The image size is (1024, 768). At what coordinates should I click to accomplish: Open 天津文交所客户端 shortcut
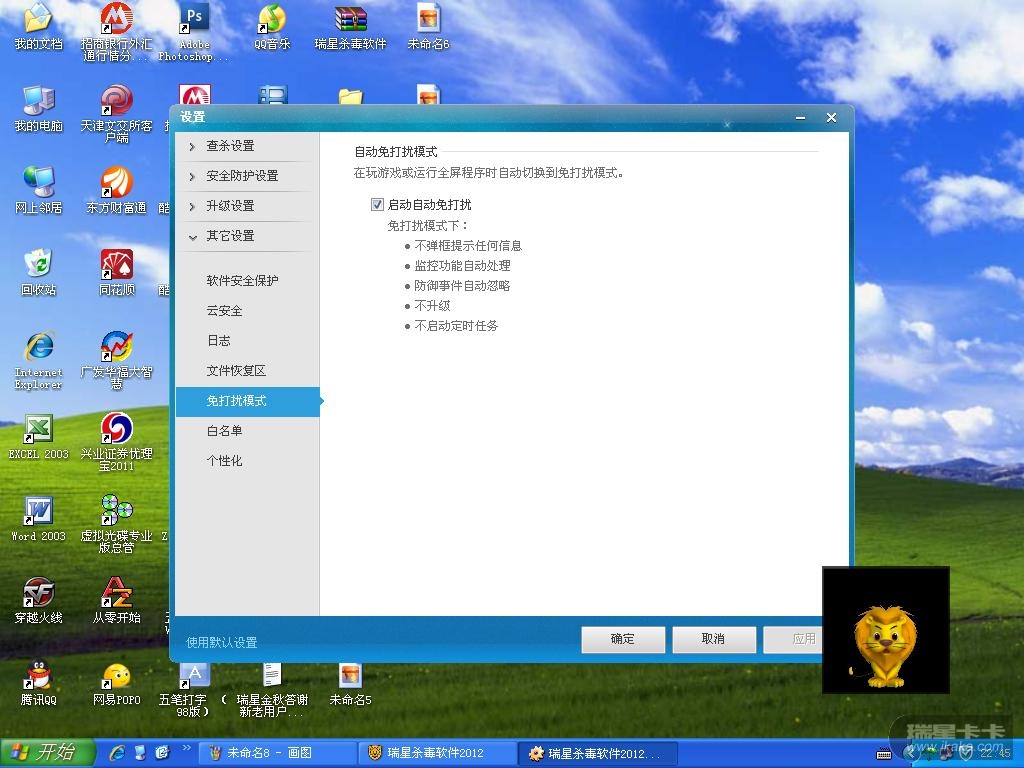pyautogui.click(x=116, y=114)
